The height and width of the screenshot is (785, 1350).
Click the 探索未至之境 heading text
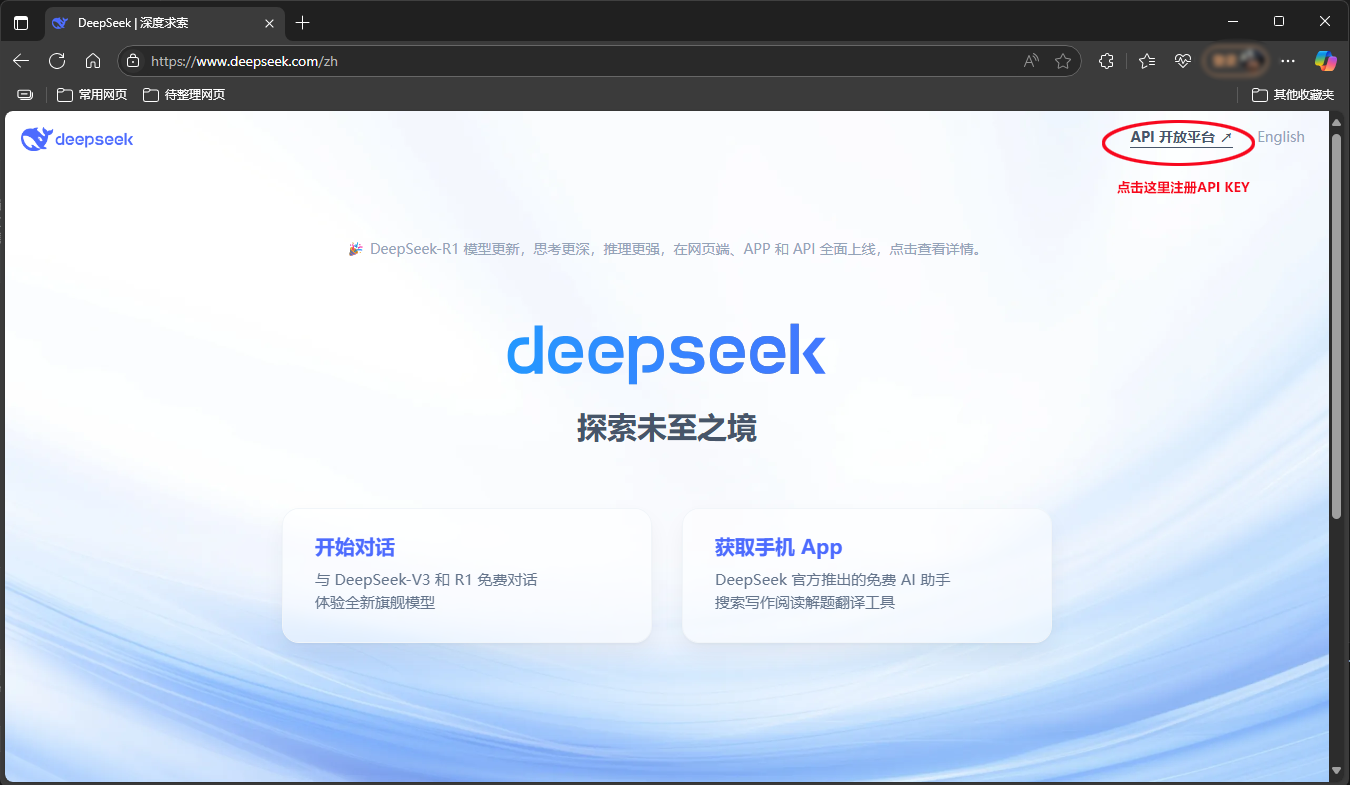tap(666, 428)
